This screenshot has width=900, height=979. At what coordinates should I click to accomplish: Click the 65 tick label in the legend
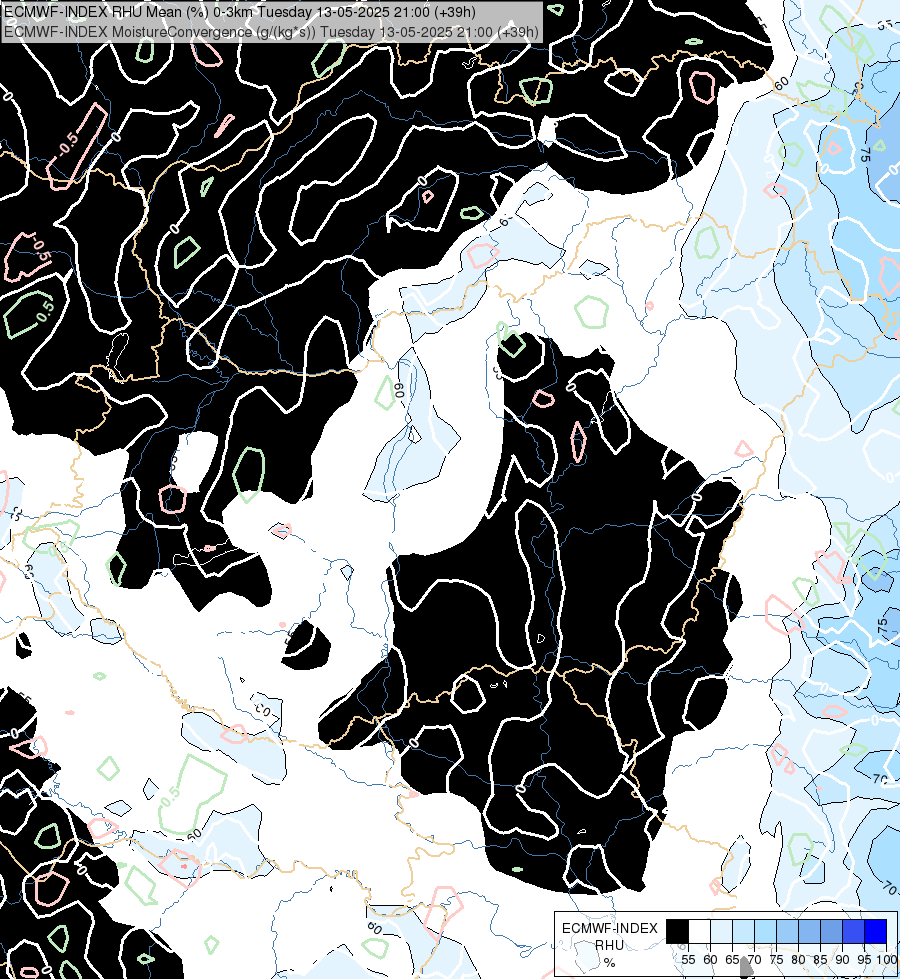732,960
